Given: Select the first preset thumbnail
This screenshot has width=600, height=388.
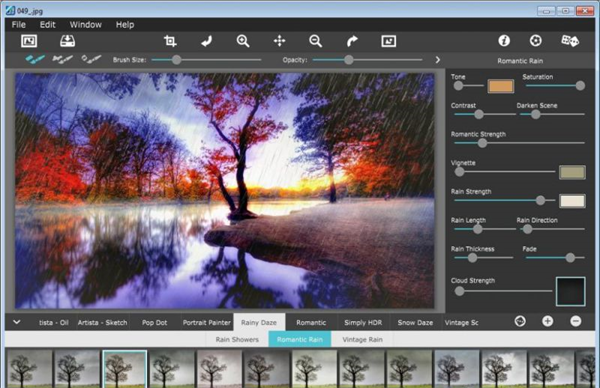Looking at the screenshot, I should [29, 369].
